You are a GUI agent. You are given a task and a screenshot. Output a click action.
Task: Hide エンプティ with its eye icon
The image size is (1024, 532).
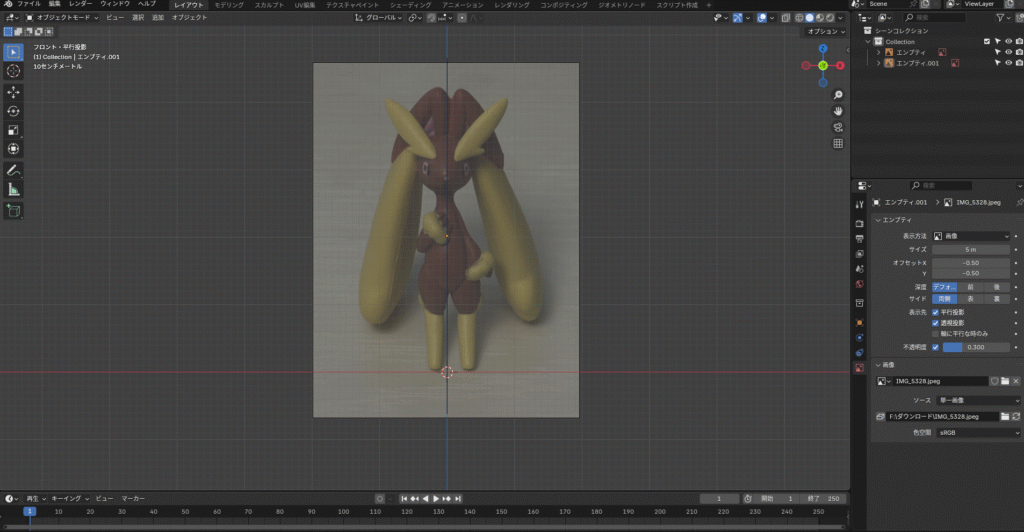pyautogui.click(x=1008, y=52)
